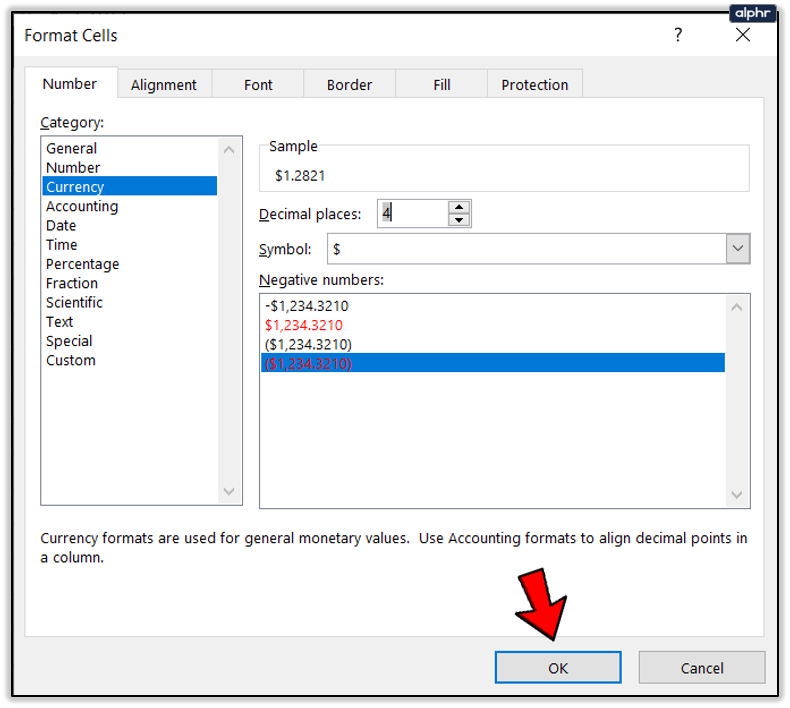Select the Date category
790x708 pixels.
point(130,225)
